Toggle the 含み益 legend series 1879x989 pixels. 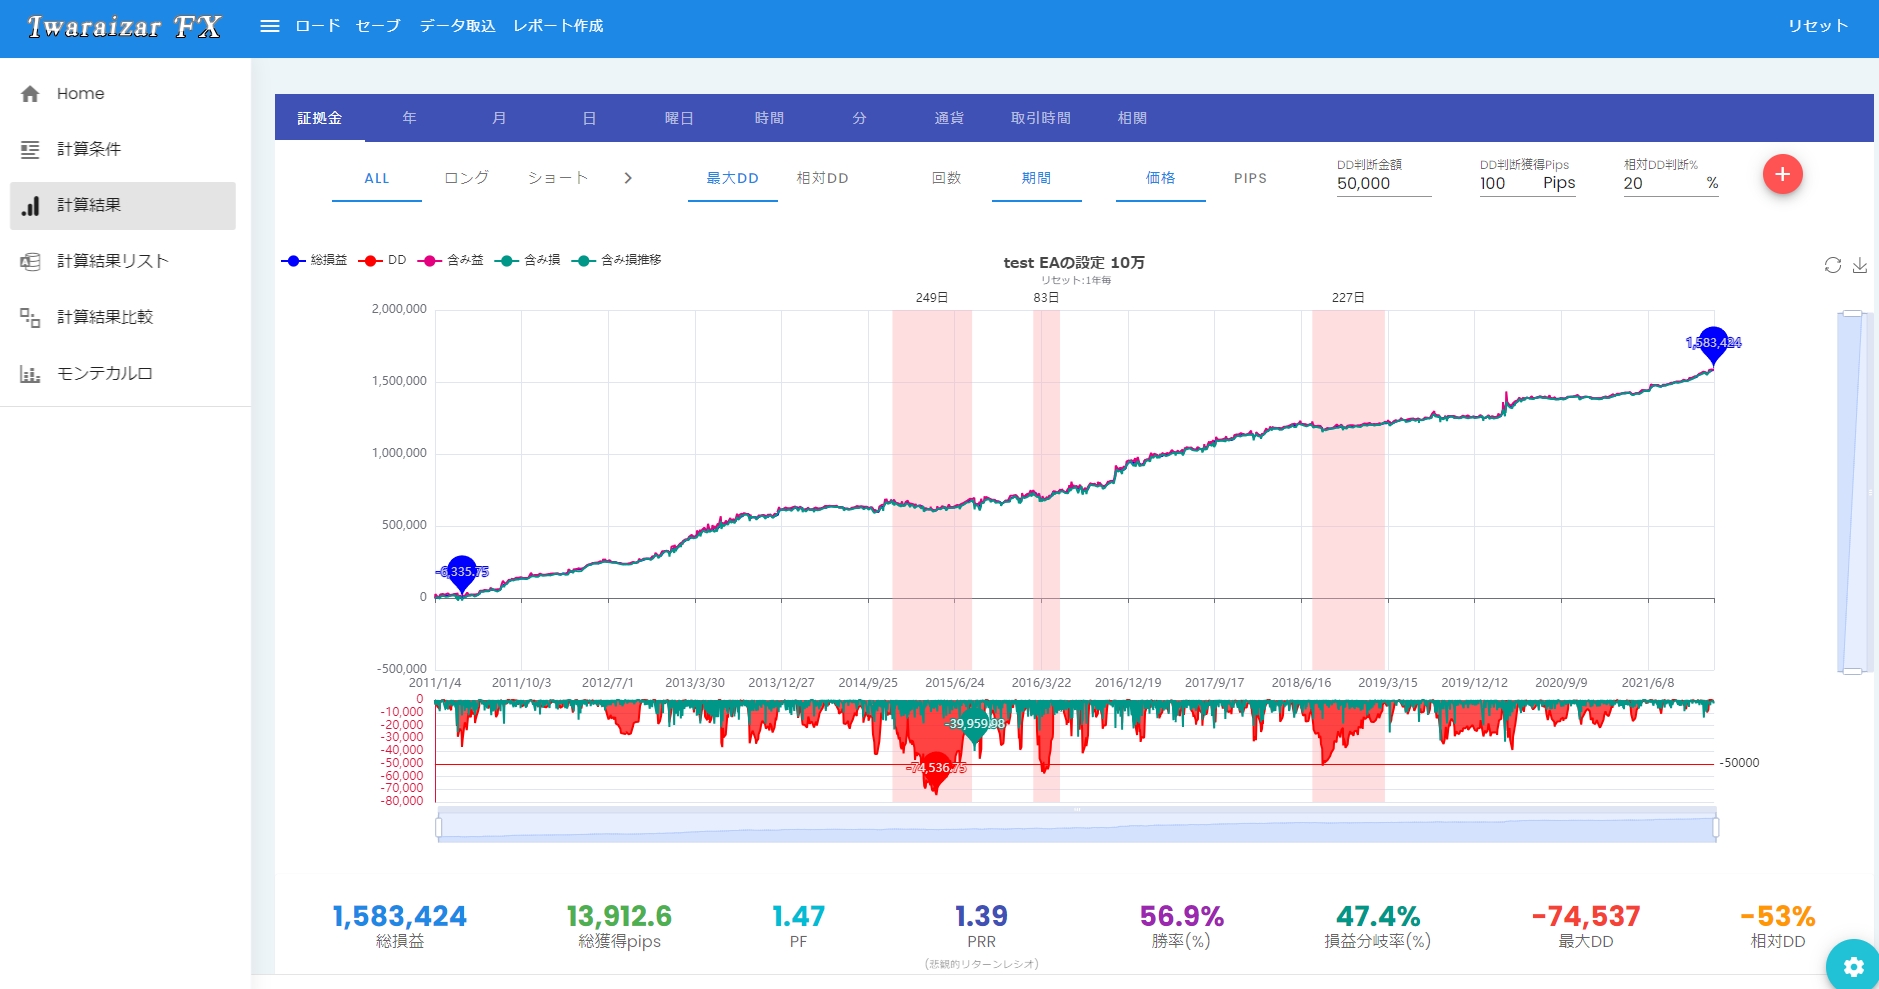(452, 260)
